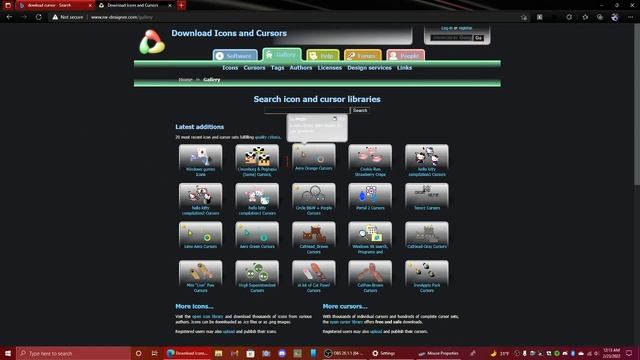The height and width of the screenshot is (360, 640).
Task: Open the Licenses submenu link
Action: (x=329, y=68)
